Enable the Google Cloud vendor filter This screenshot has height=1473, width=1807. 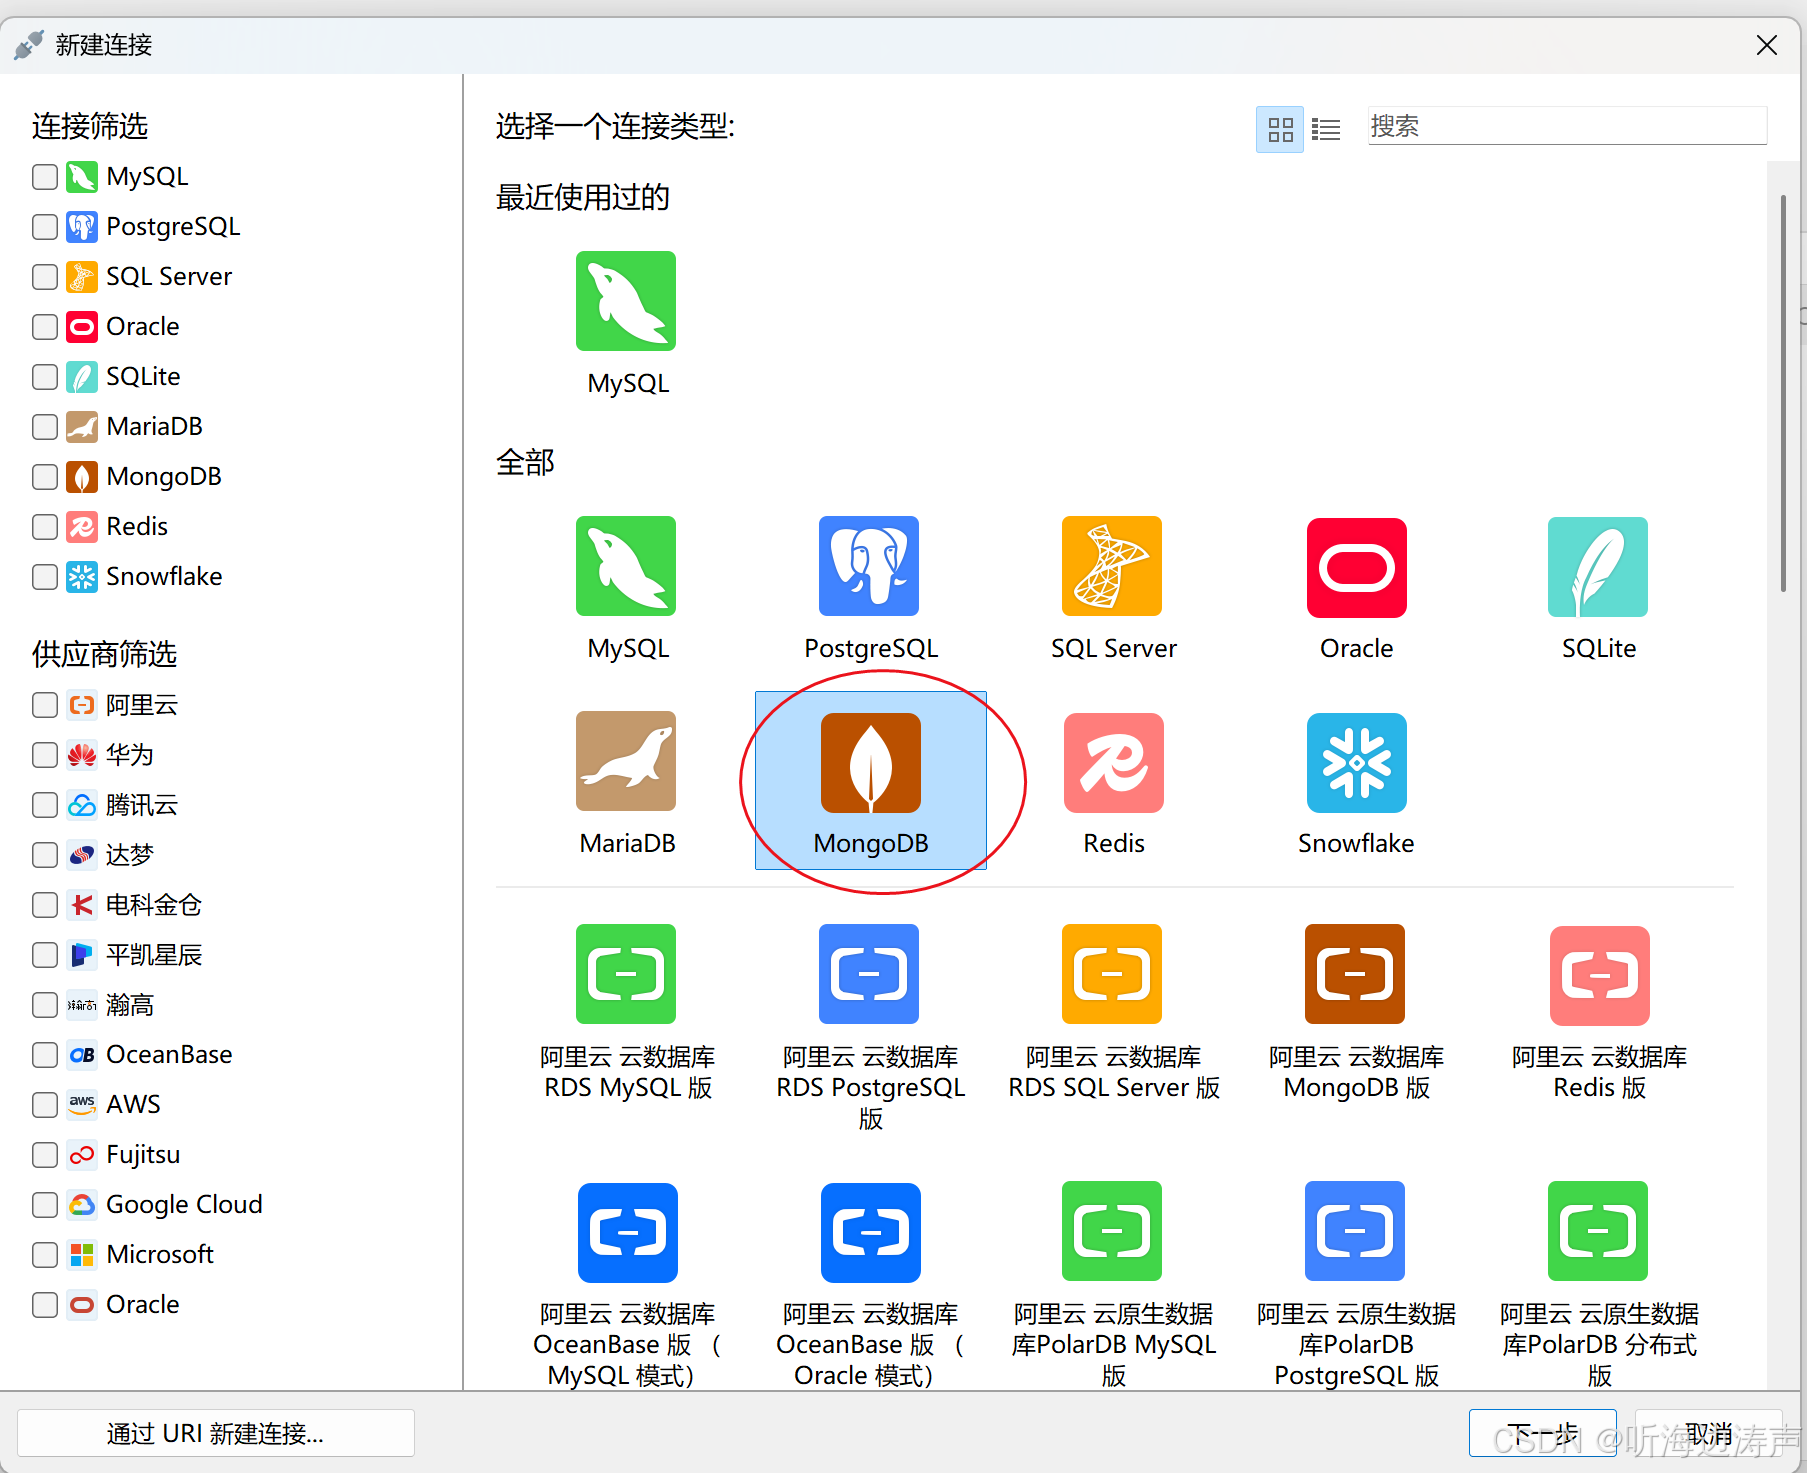[x=44, y=1204]
